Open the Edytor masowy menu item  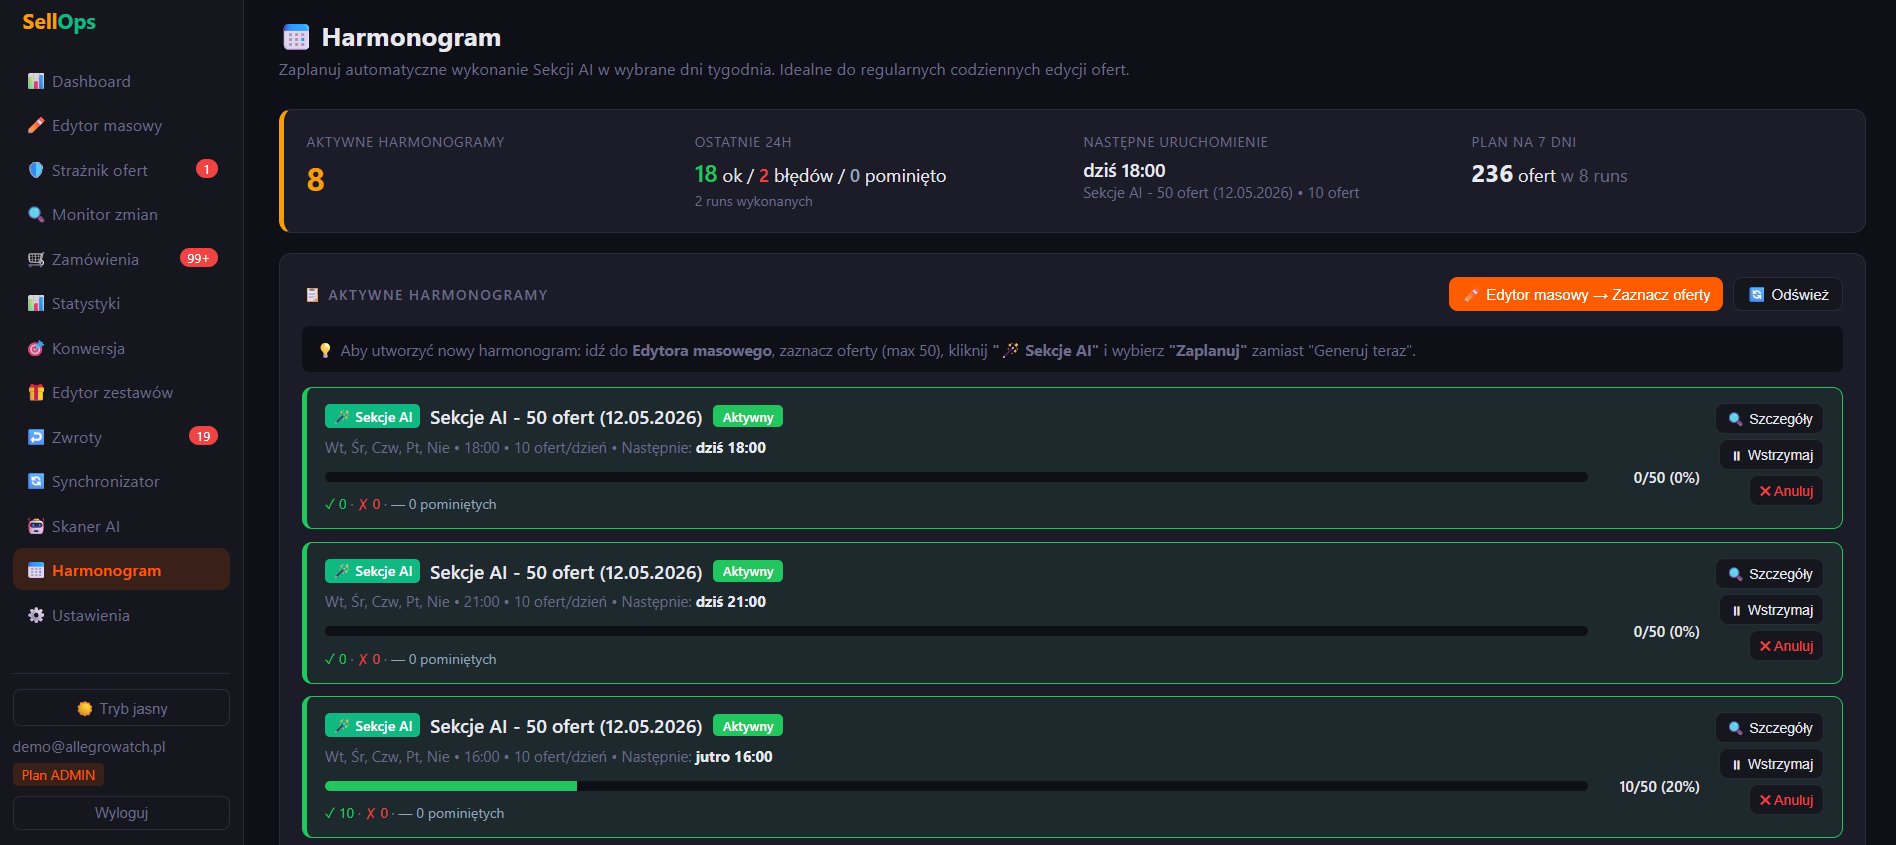121,125
